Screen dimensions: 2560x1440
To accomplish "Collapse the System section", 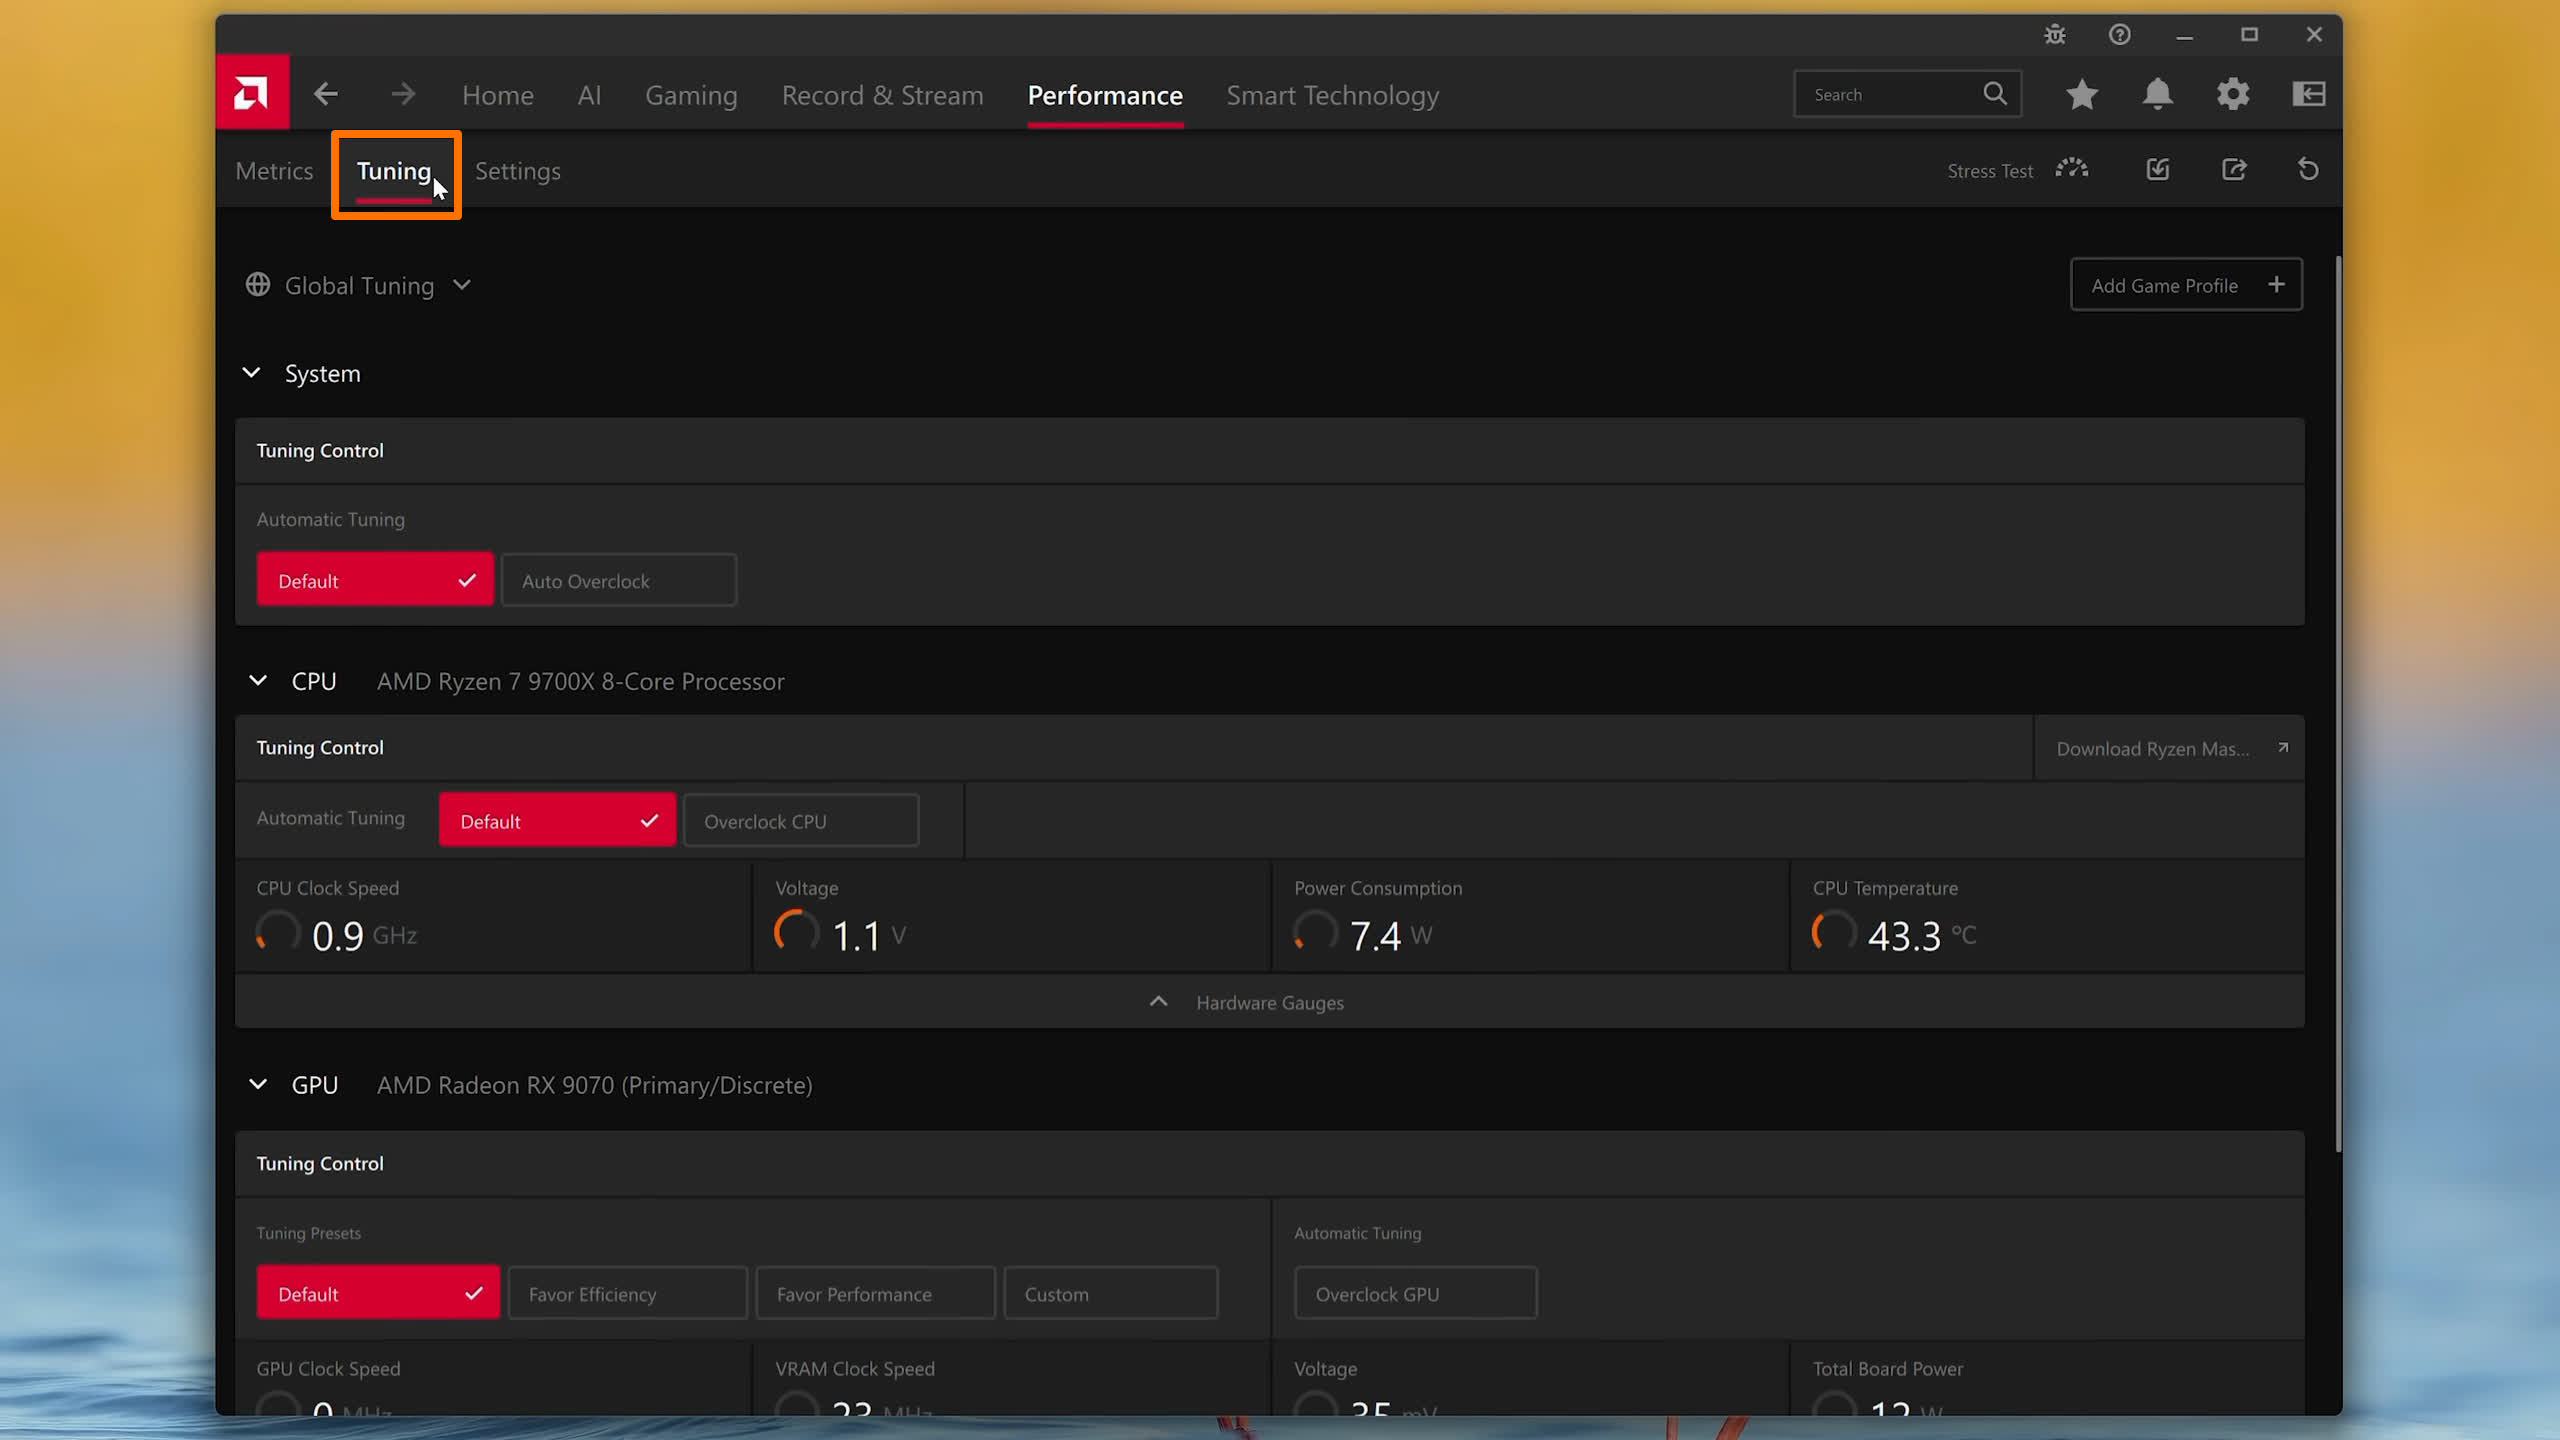I will pos(251,373).
